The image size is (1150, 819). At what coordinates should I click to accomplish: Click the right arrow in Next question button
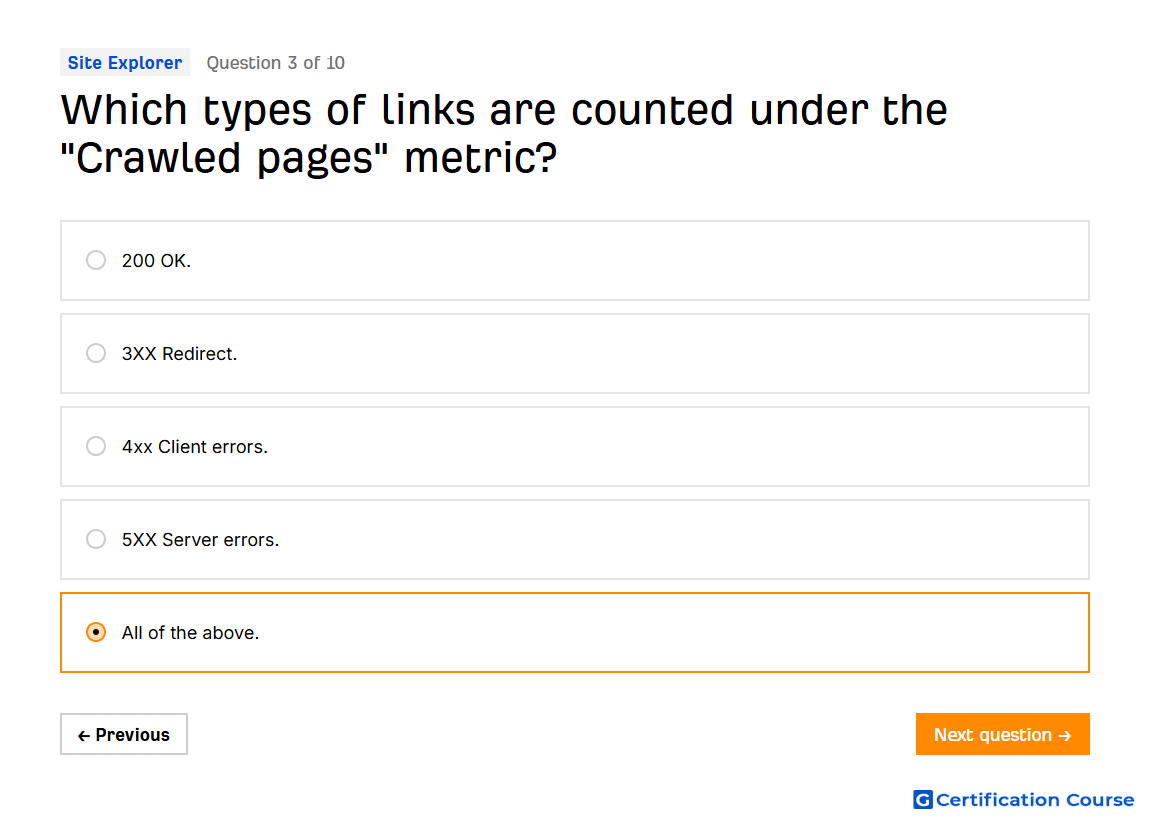click(x=1066, y=735)
